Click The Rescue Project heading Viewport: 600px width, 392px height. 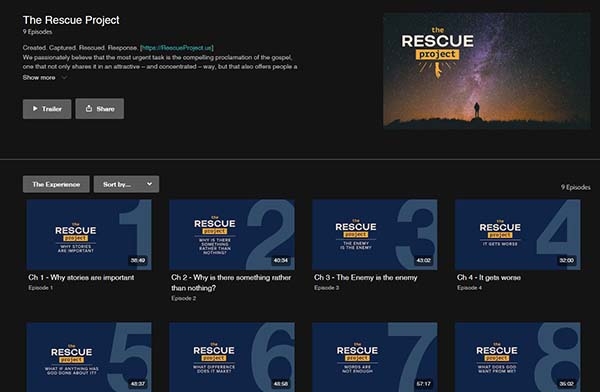pos(71,20)
